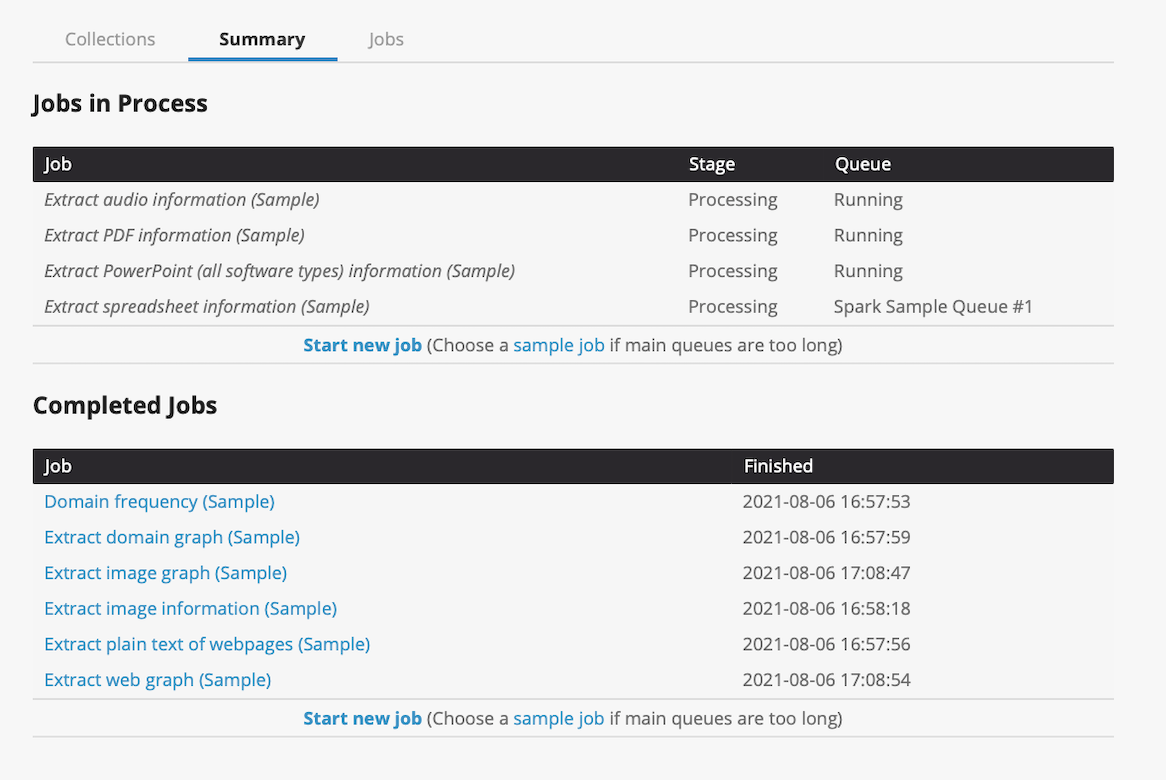
Task: Click the Queue column header
Action: pos(862,165)
